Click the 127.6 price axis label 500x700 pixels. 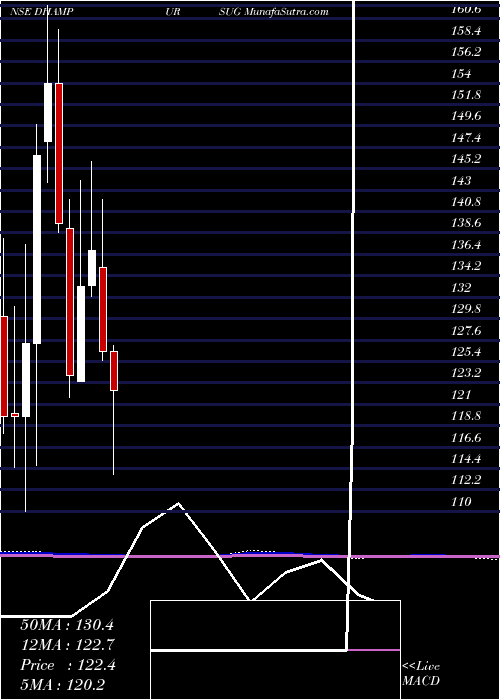click(x=466, y=330)
